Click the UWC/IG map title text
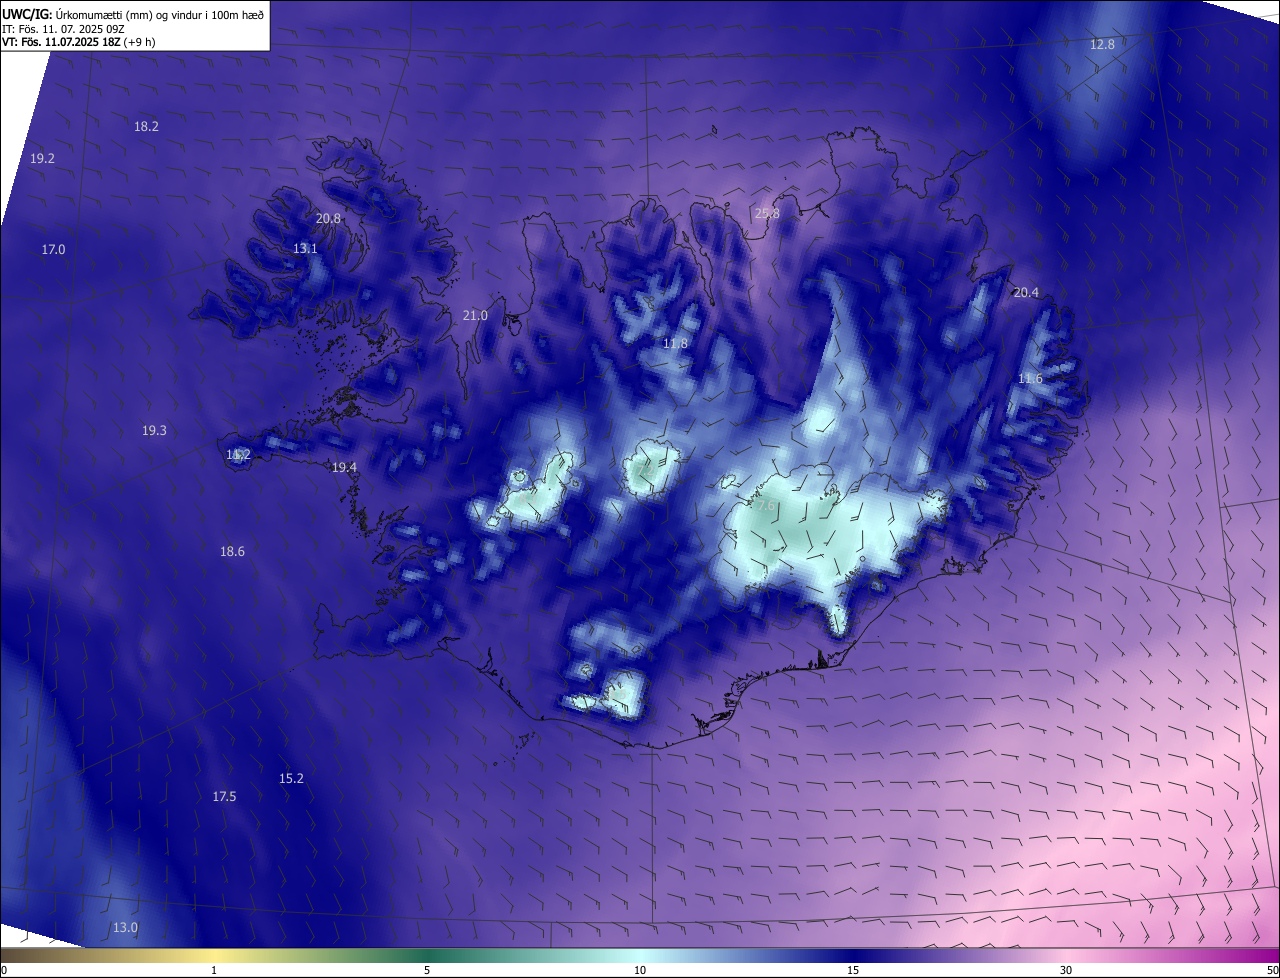Screen dimensions: 1280x978 coord(133,13)
